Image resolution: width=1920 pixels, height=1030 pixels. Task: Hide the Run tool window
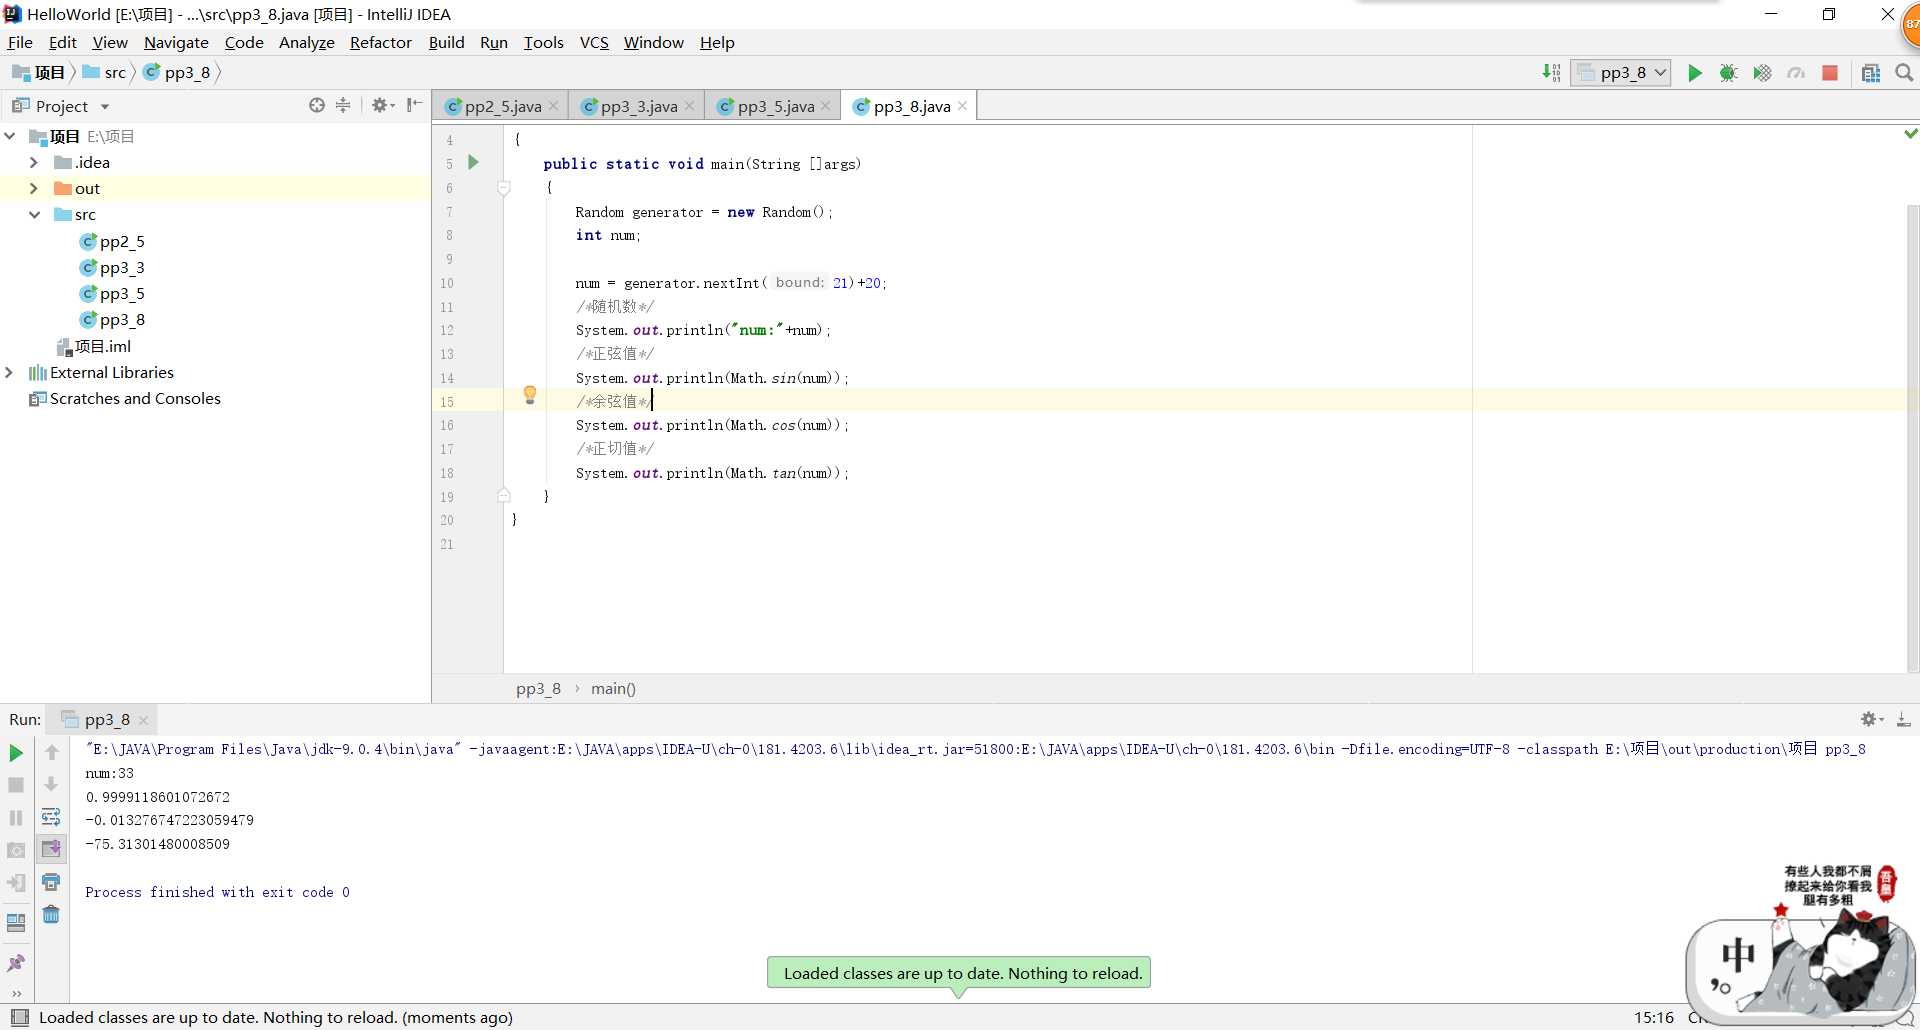click(x=1904, y=719)
